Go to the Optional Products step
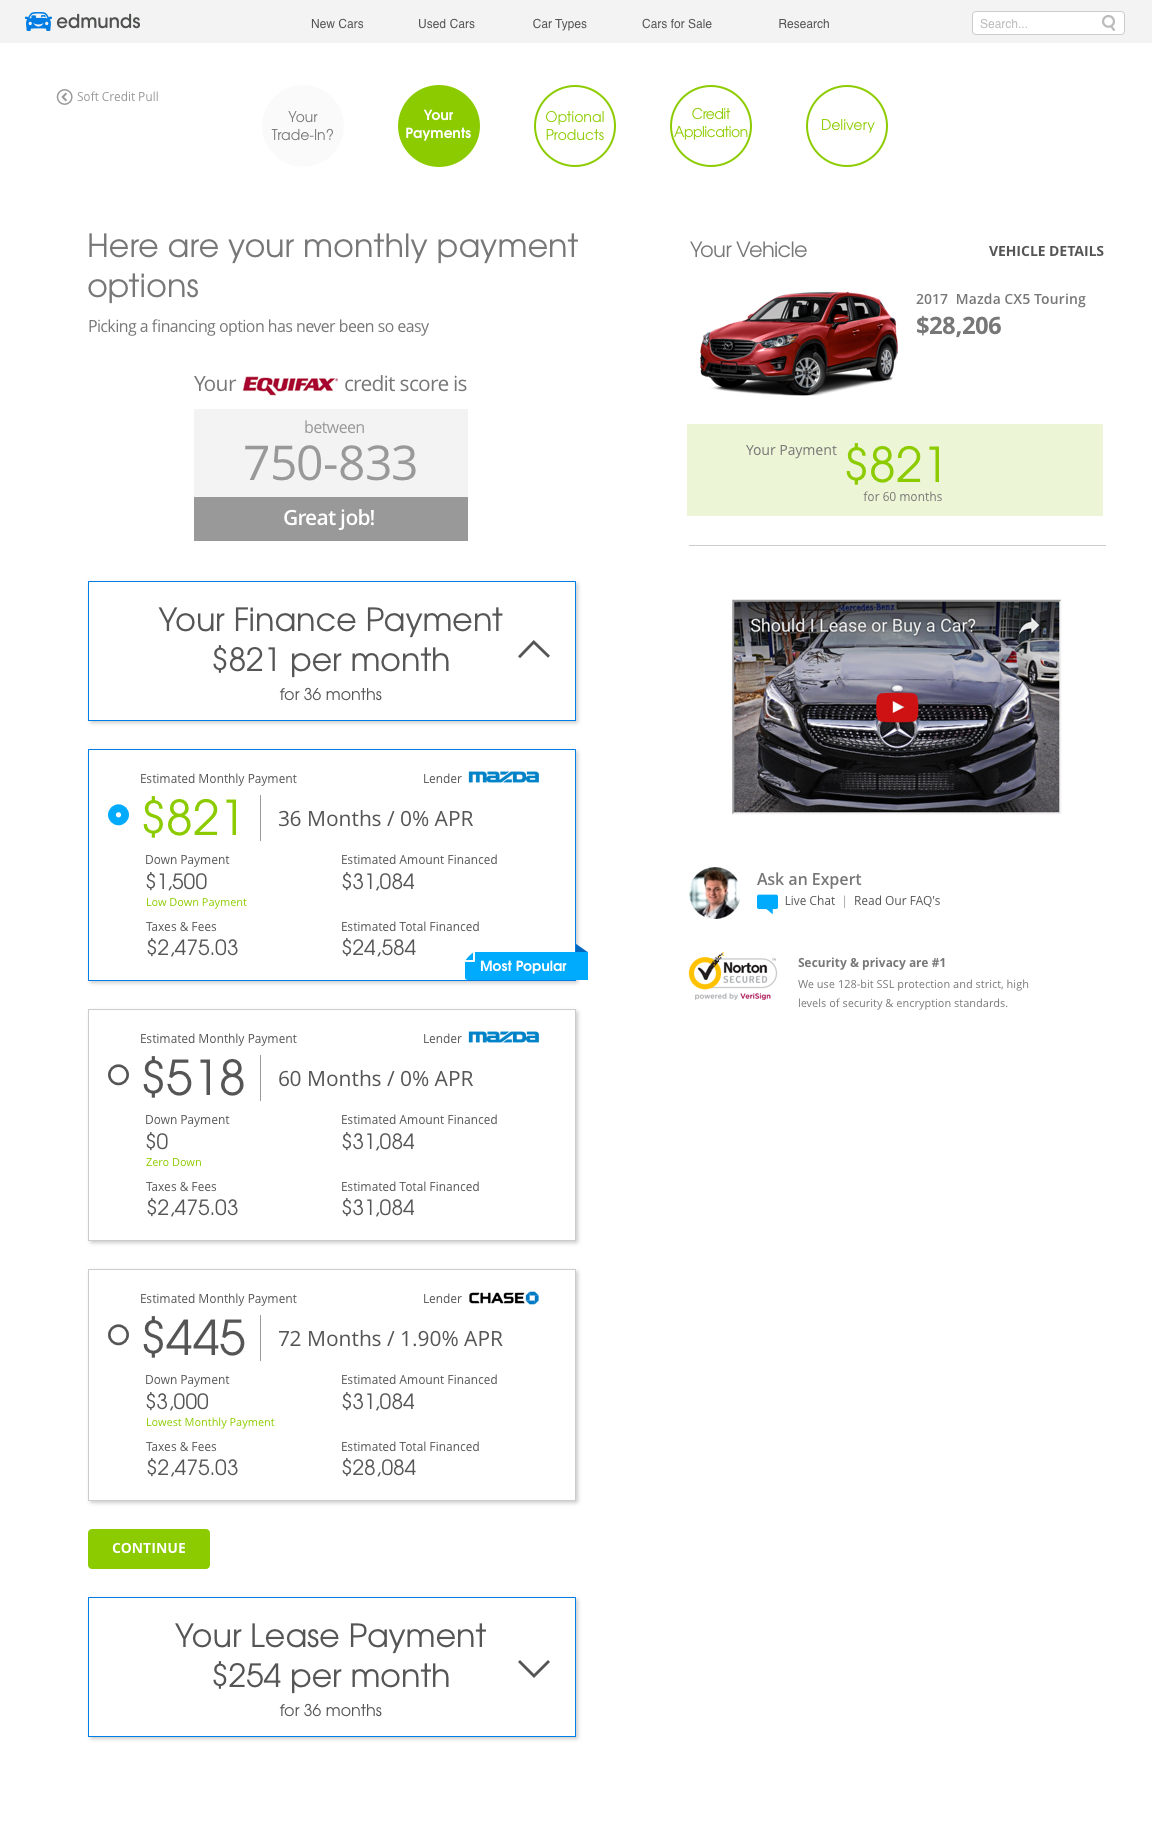The height and width of the screenshot is (1824, 1152). tap(574, 126)
